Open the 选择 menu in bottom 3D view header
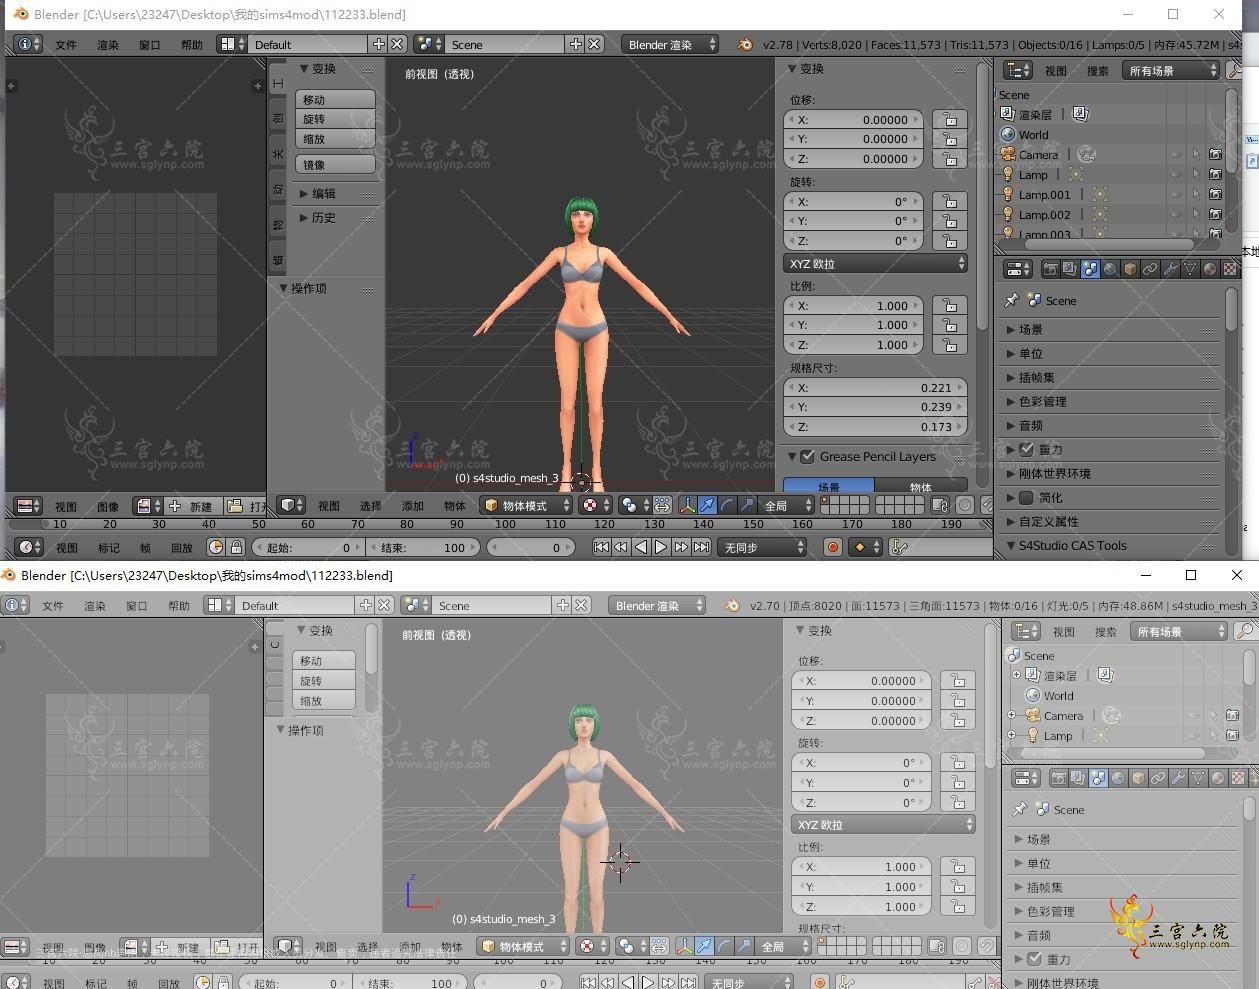 [x=368, y=947]
